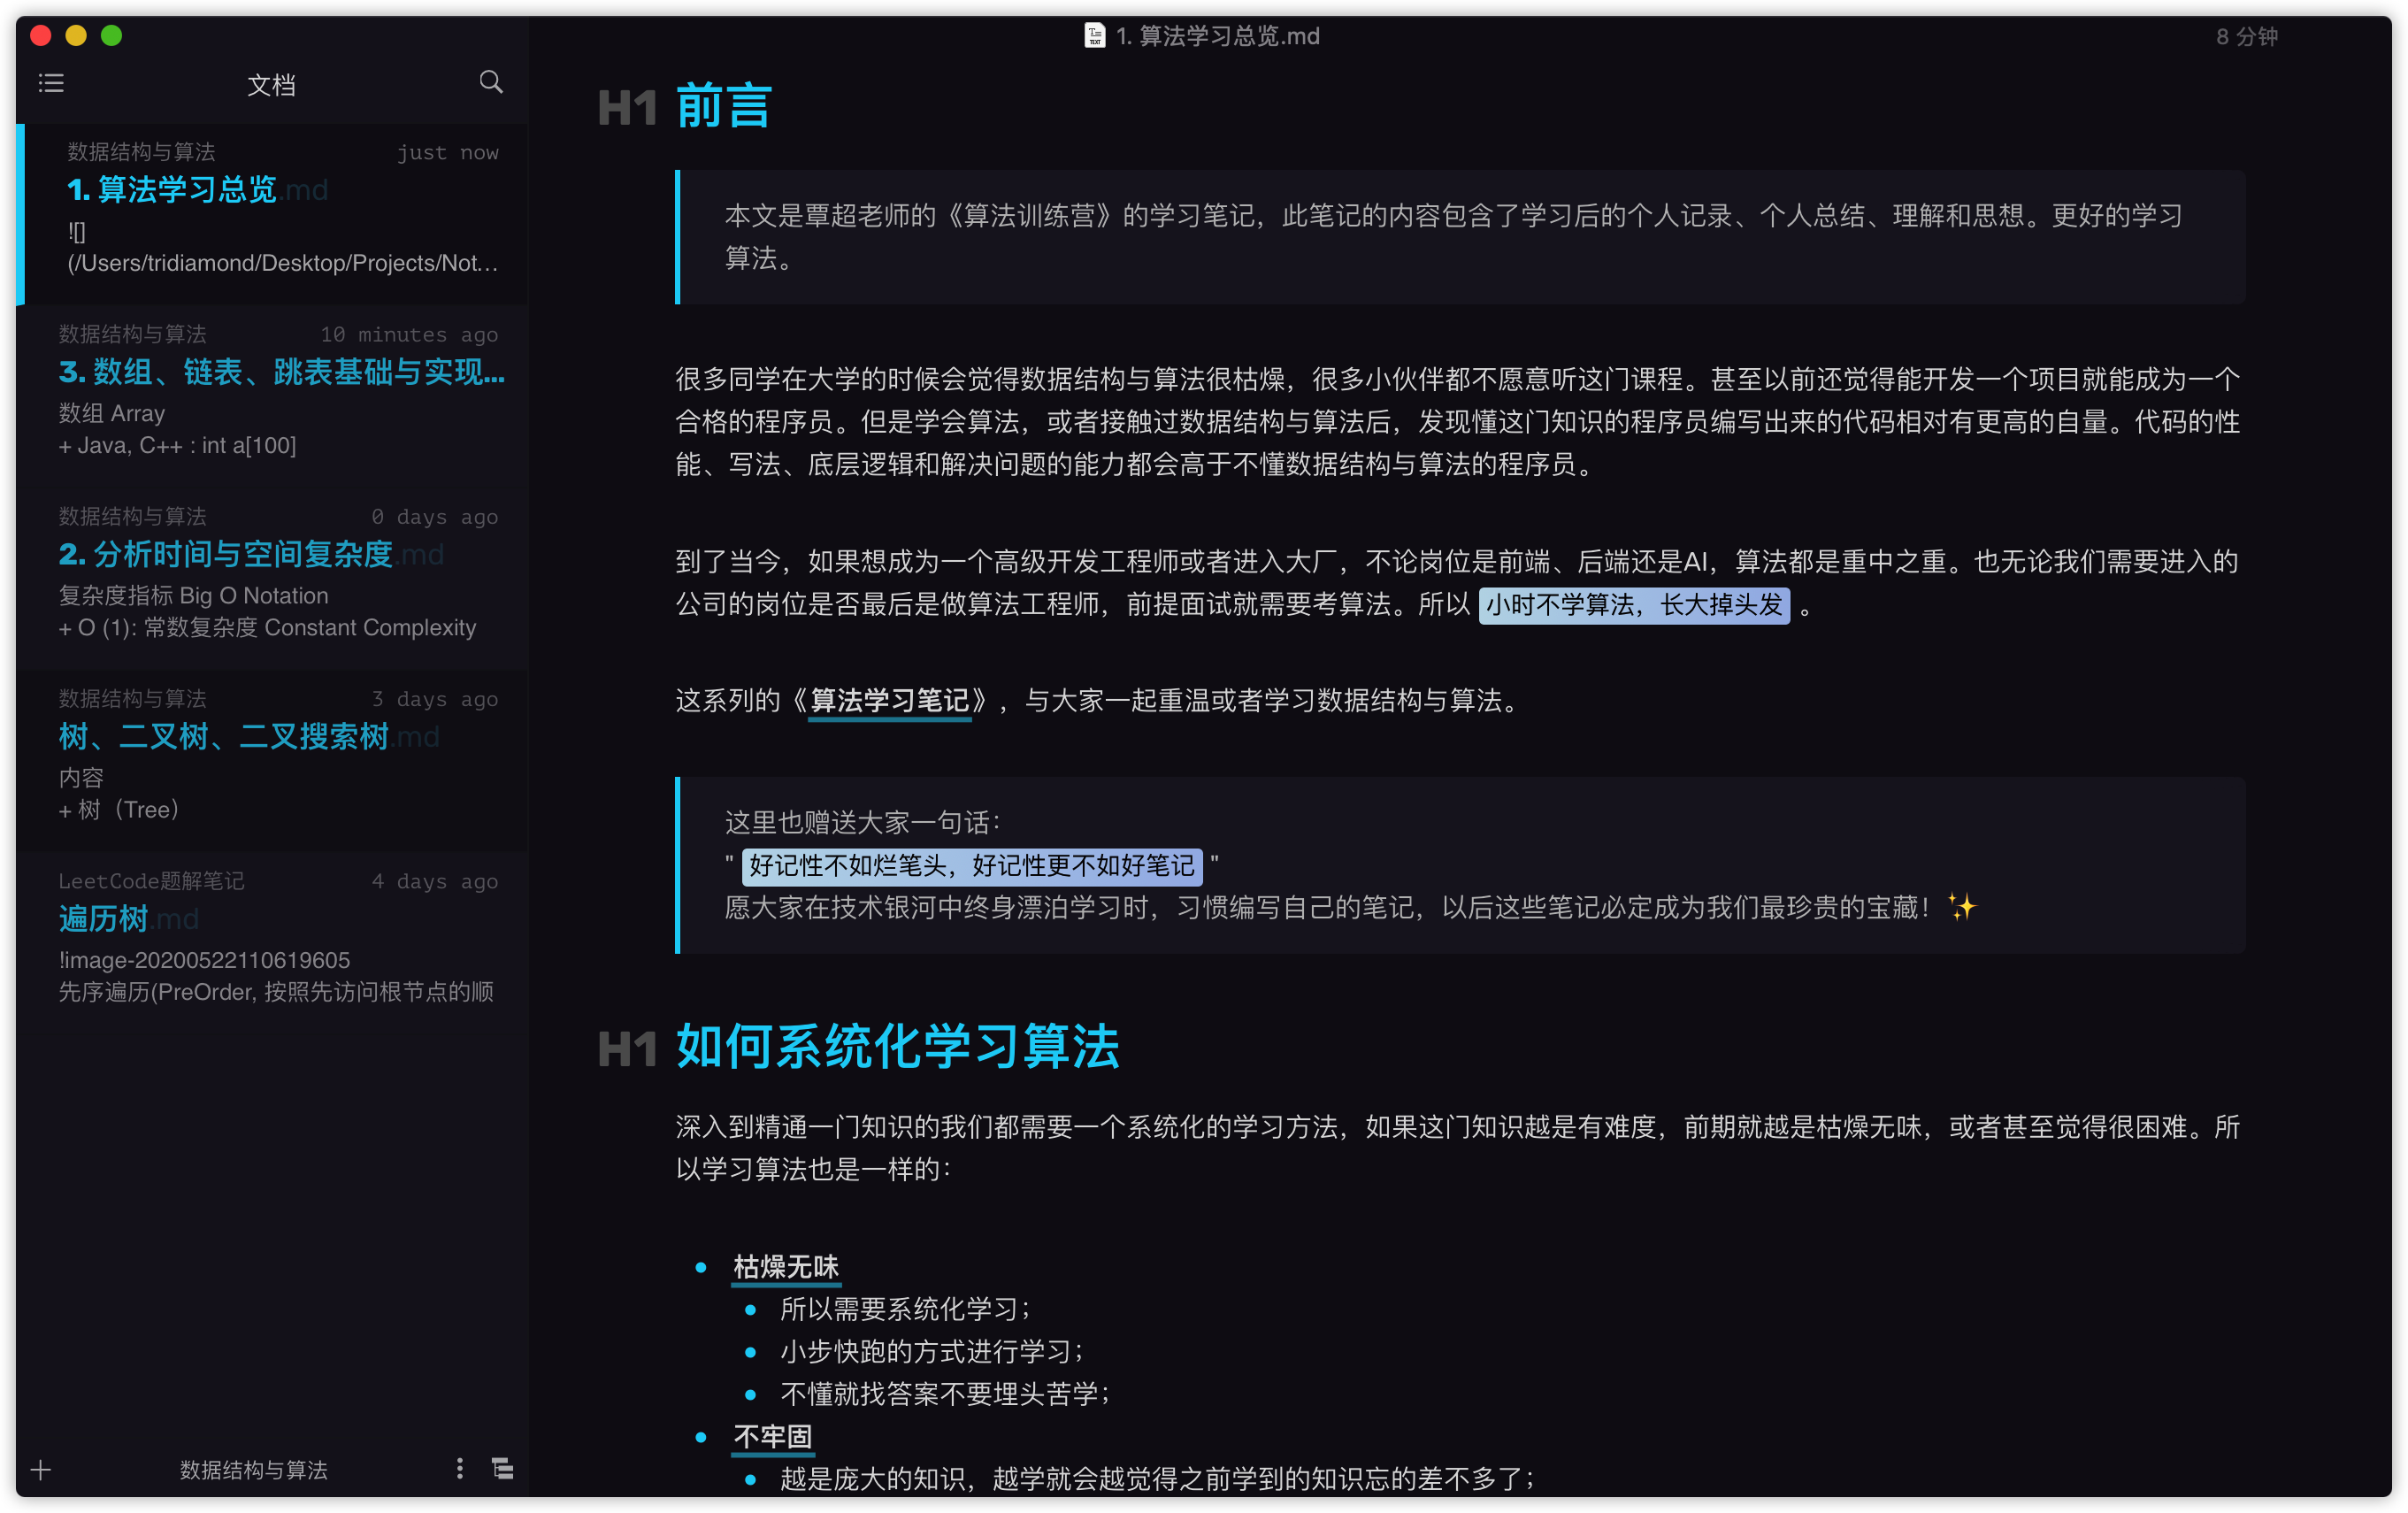The width and height of the screenshot is (2408, 1513).
Task: Add a new document with plus icon
Action: (41, 1469)
